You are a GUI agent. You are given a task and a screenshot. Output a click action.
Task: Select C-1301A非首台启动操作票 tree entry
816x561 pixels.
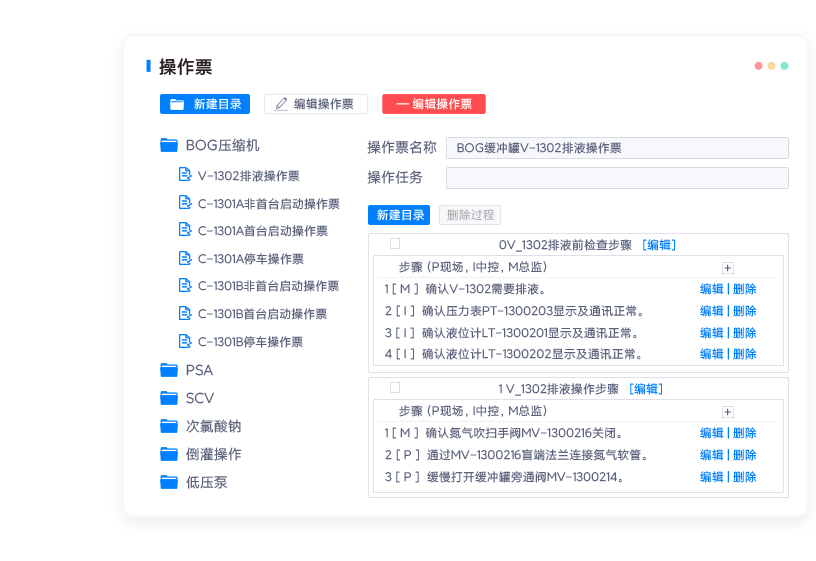[268, 204]
